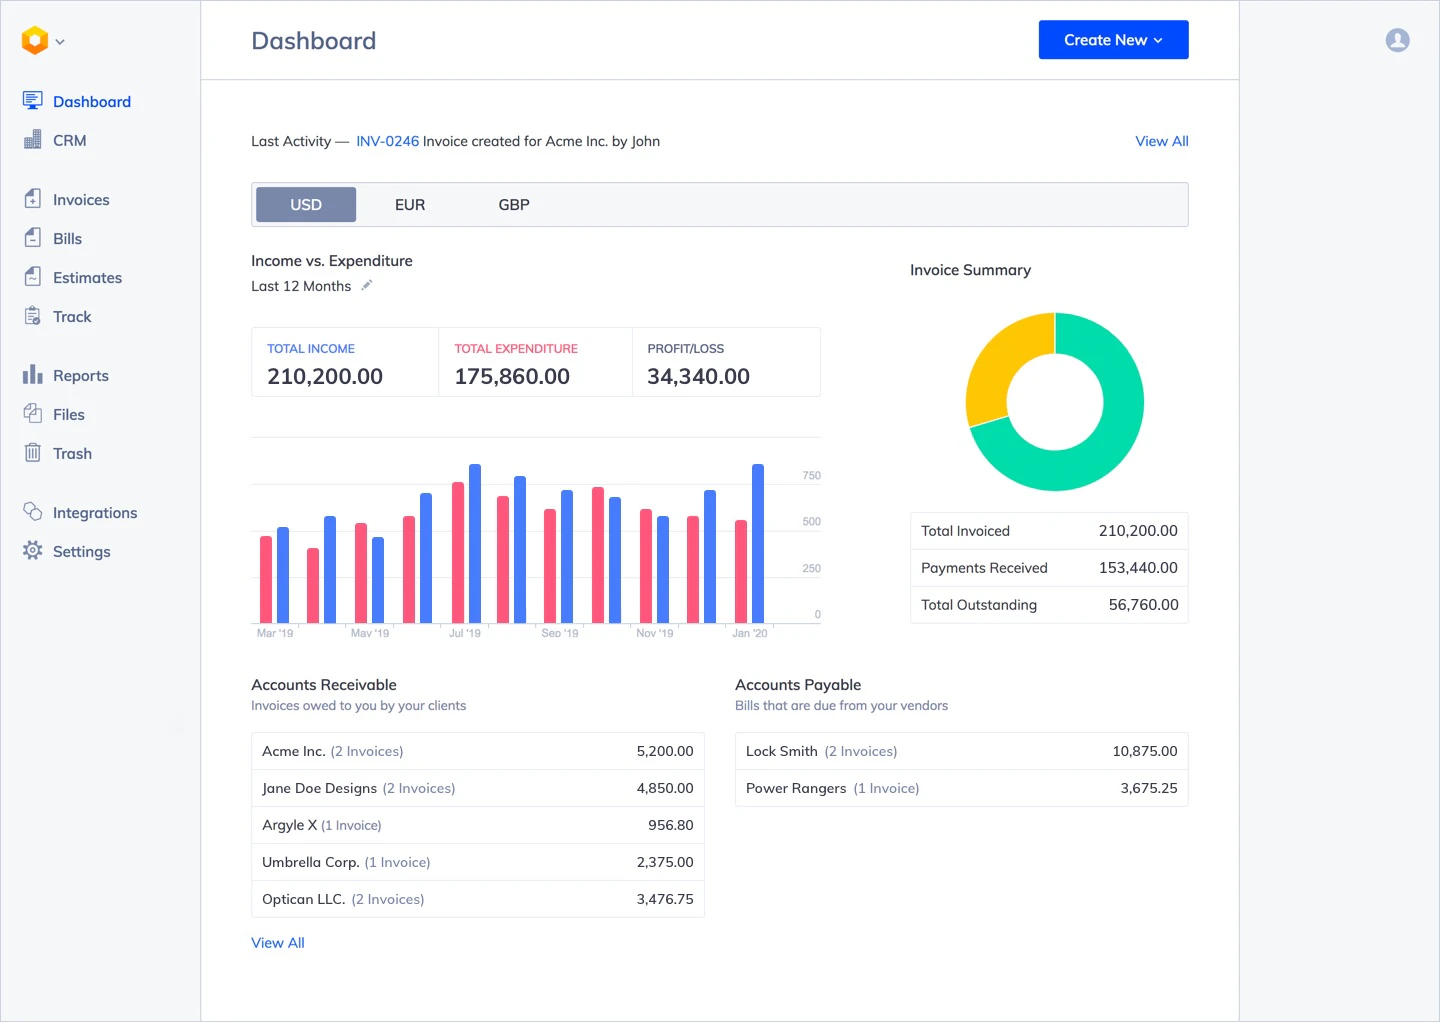1440x1022 pixels.
Task: Open the Files sidebar icon
Action: pyautogui.click(x=33, y=414)
